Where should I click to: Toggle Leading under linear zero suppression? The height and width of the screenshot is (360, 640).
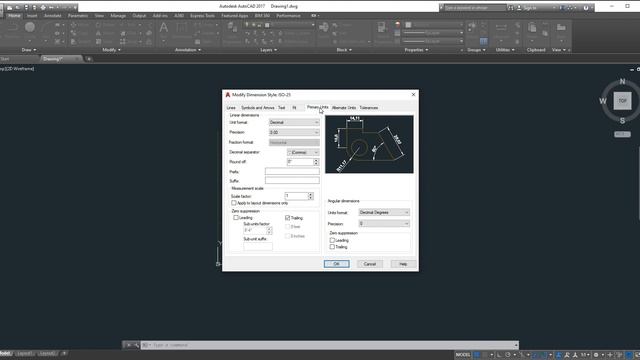[236, 218]
